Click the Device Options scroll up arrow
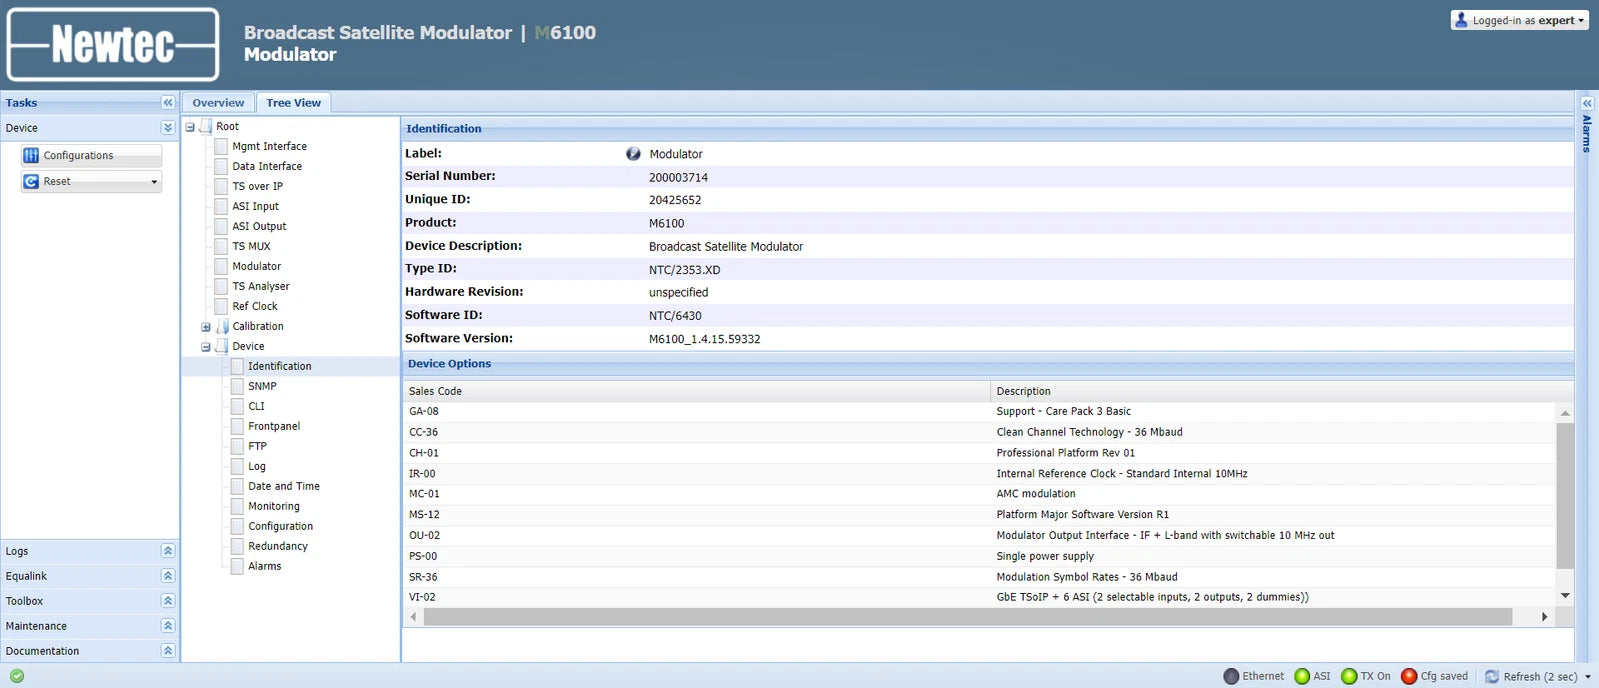The height and width of the screenshot is (688, 1599). tap(1565, 413)
